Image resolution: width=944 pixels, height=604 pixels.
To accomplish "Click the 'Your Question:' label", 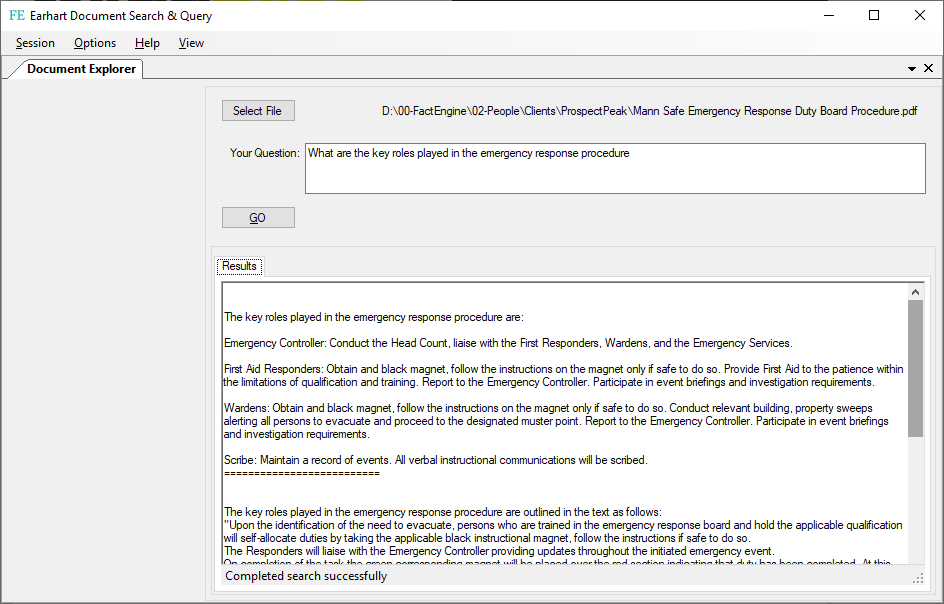I will (x=264, y=153).
